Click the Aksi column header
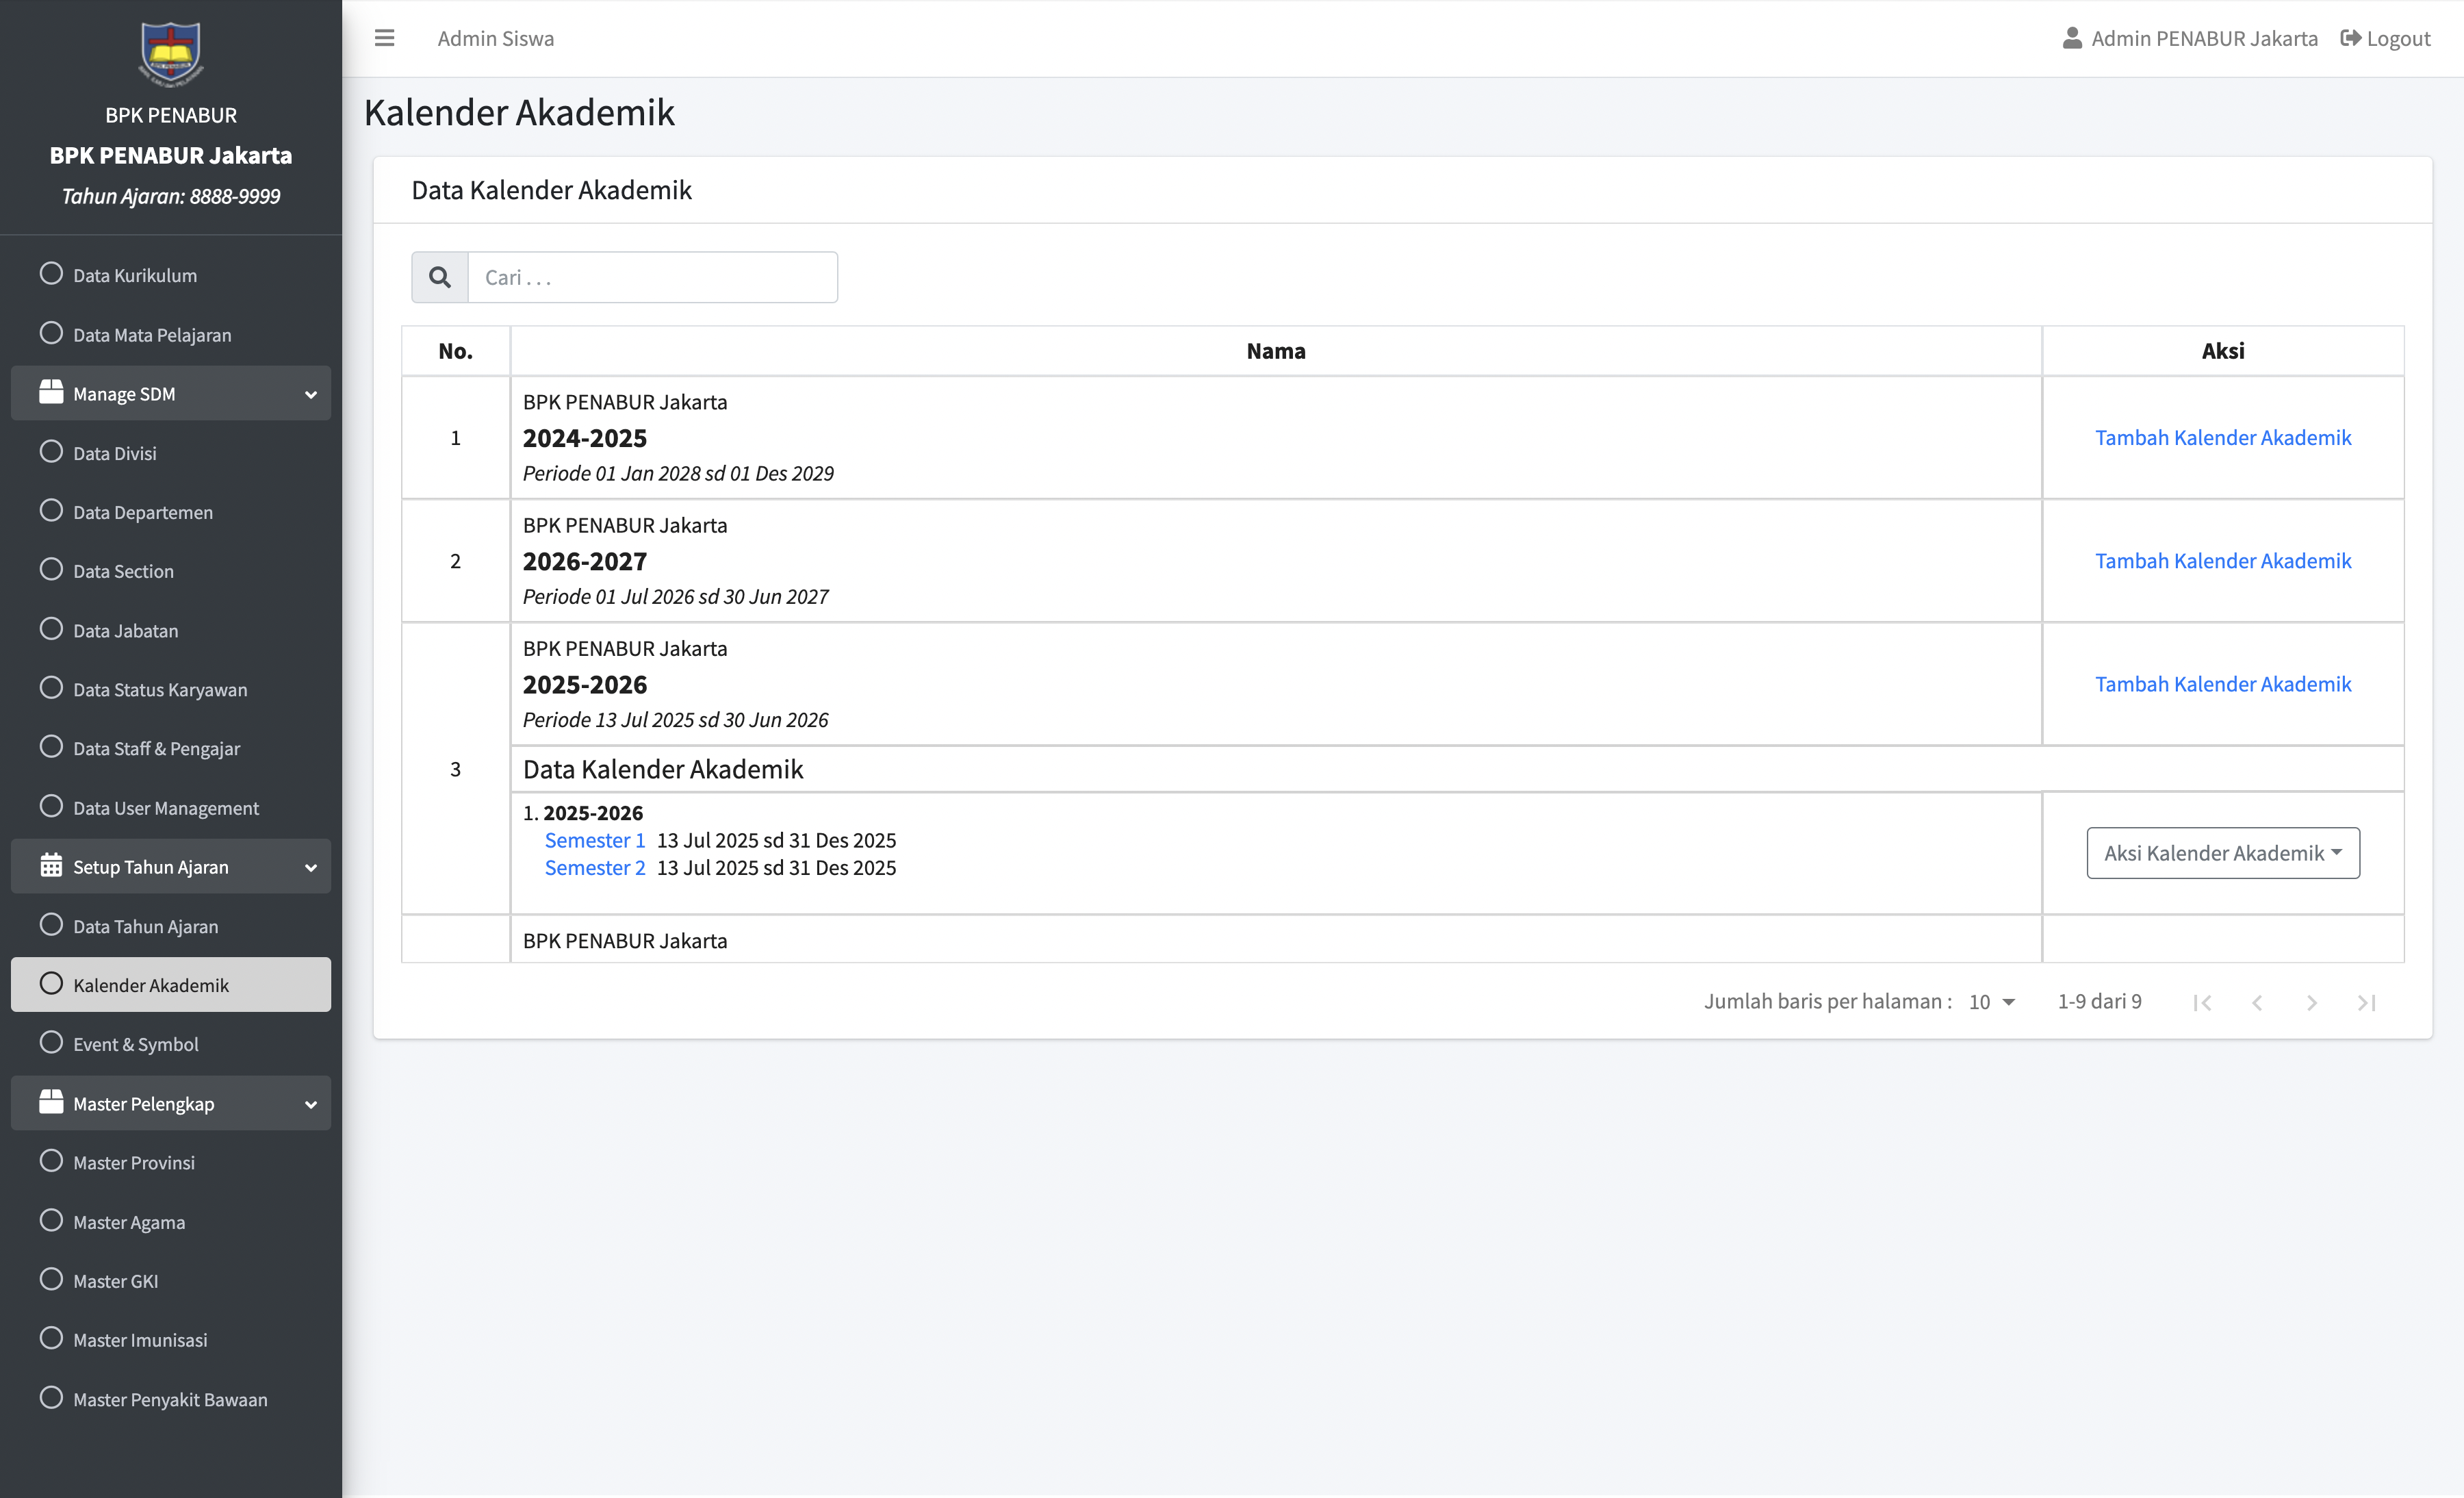 [2223, 351]
